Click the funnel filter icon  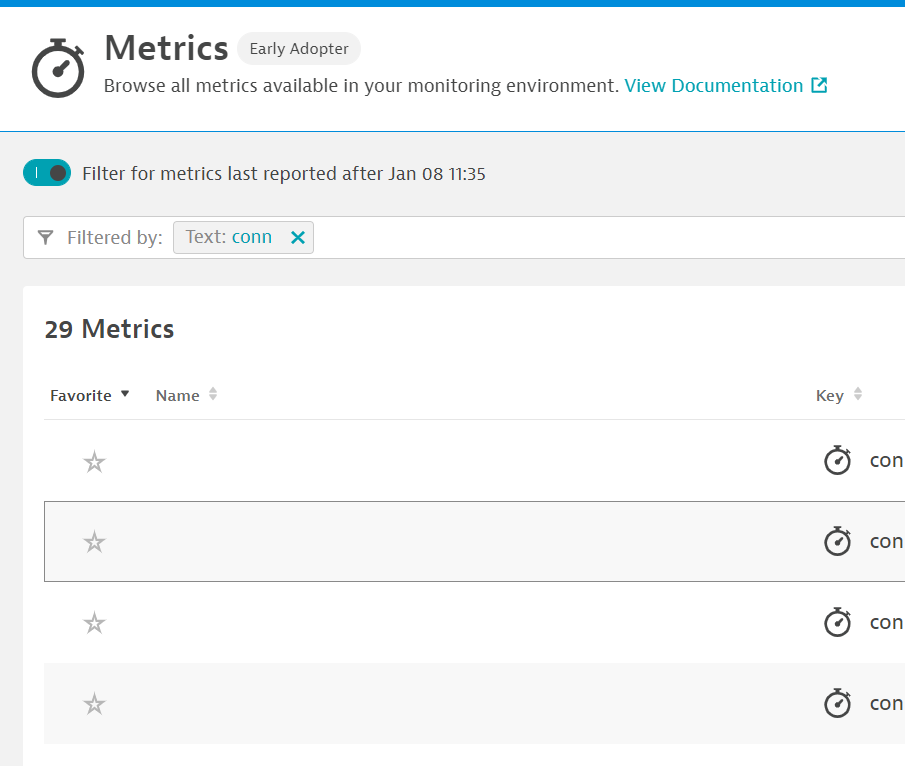[45, 238]
